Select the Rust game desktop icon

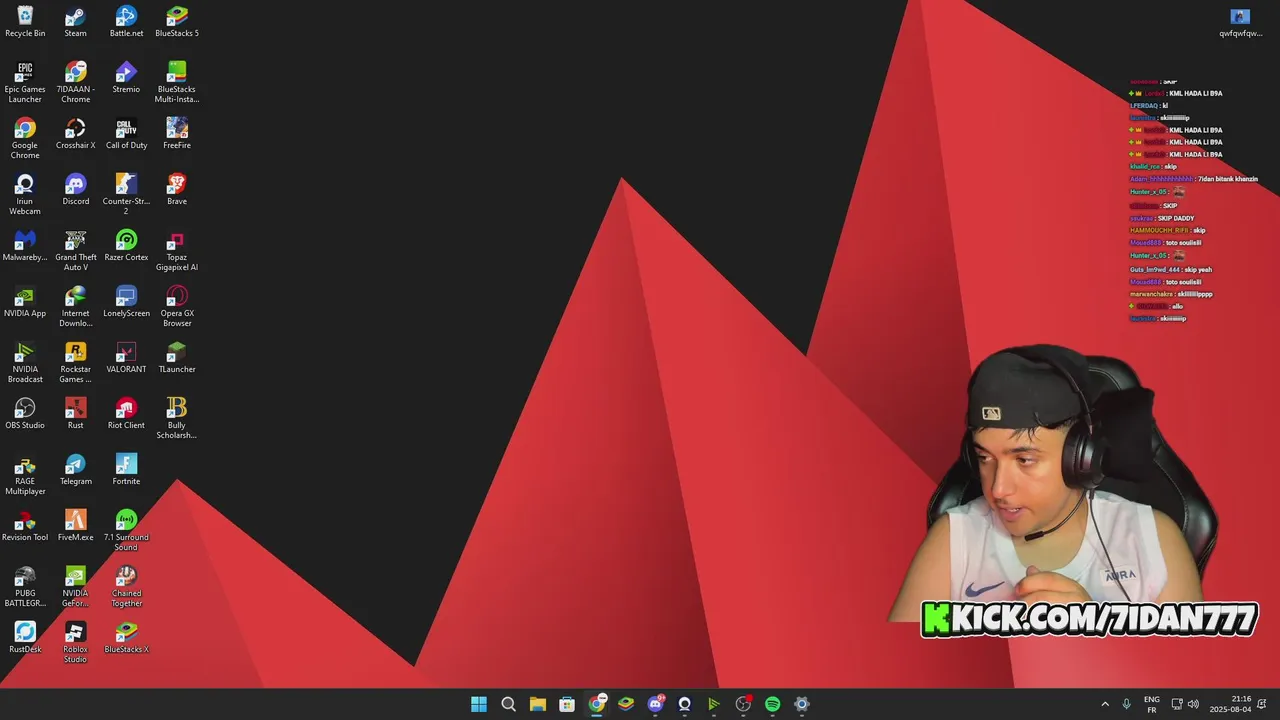click(76, 414)
